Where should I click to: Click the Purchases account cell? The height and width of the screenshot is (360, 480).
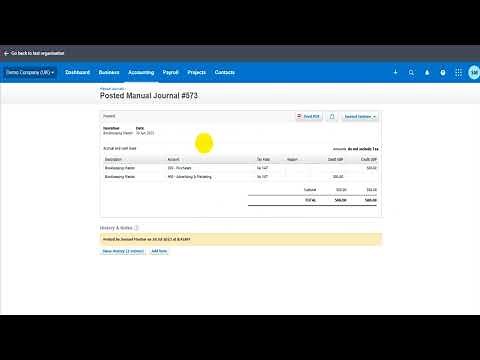[179, 168]
